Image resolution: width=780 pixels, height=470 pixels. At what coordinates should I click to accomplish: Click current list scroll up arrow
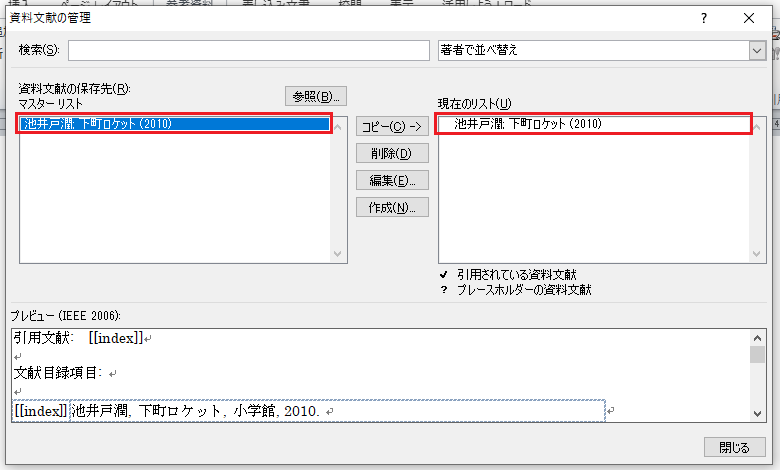click(x=757, y=127)
